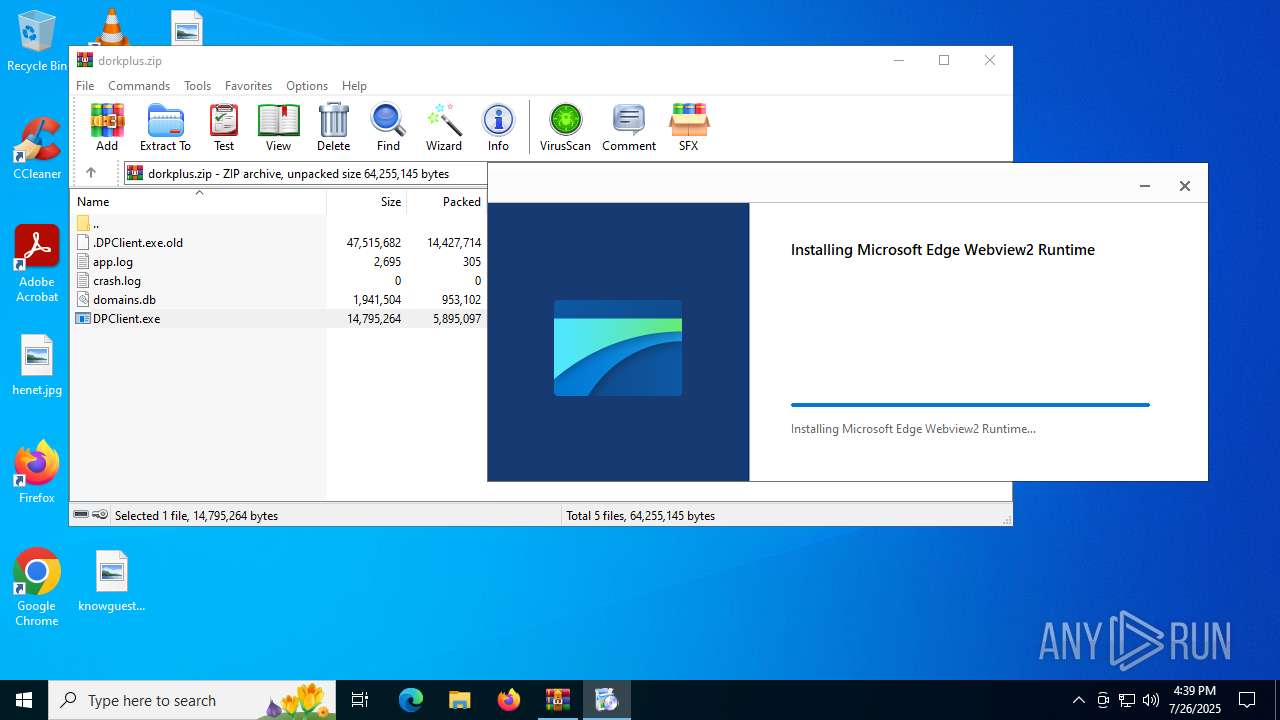Viewport: 1280px width, 720px height.
Task: Click status text 'Total 5 files, 64,255,145 bytes'
Action: click(640, 516)
